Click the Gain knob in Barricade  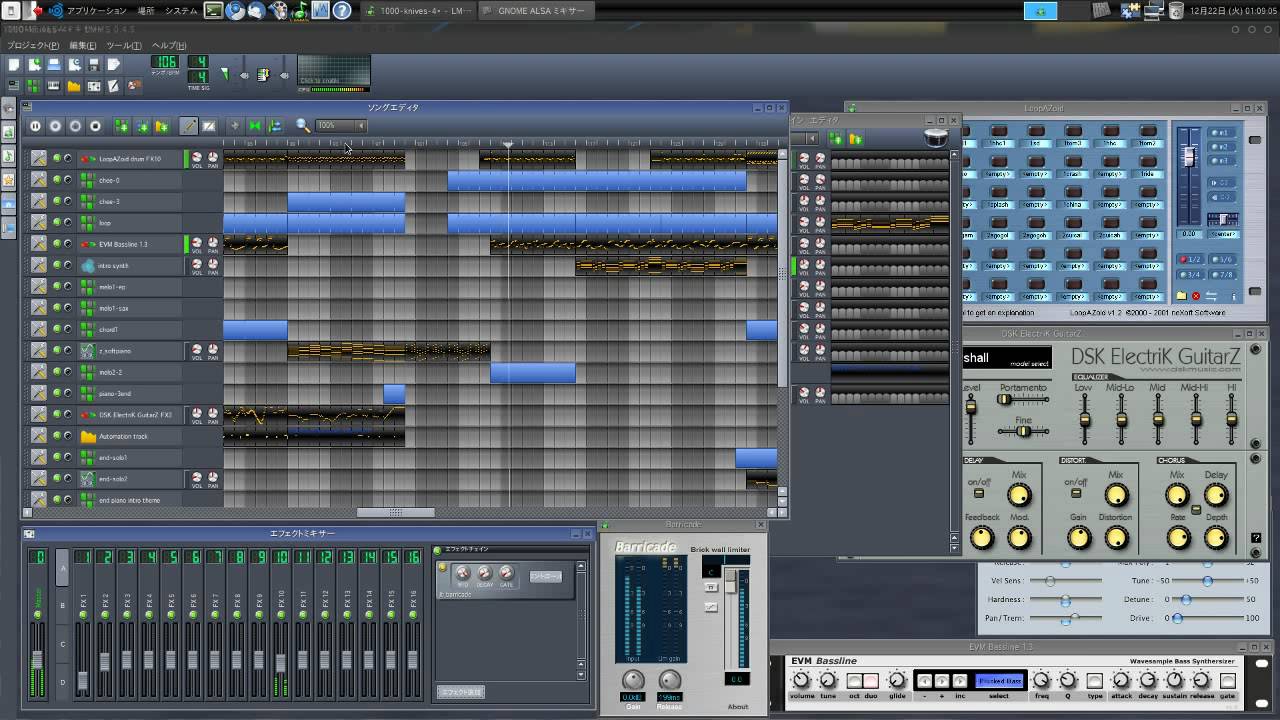pos(633,681)
